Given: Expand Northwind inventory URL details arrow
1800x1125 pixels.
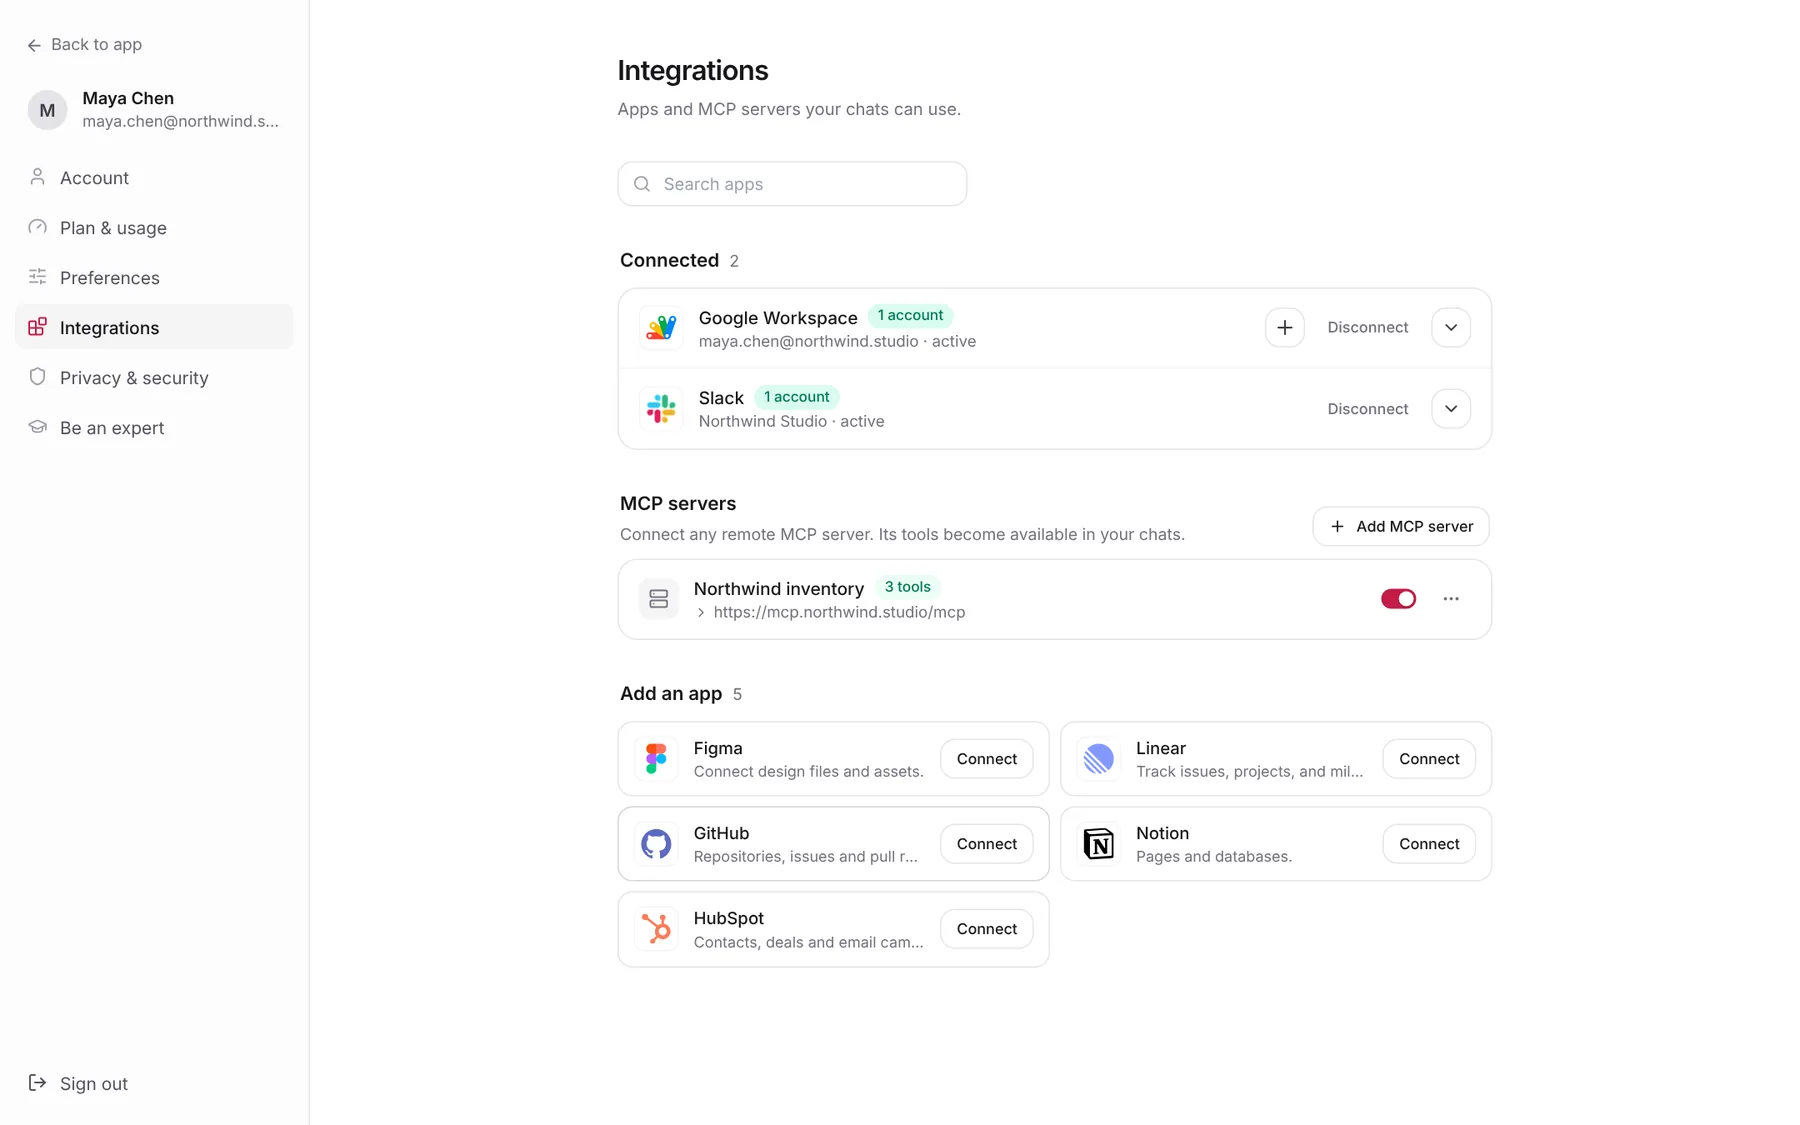Looking at the screenshot, I should (x=701, y=613).
